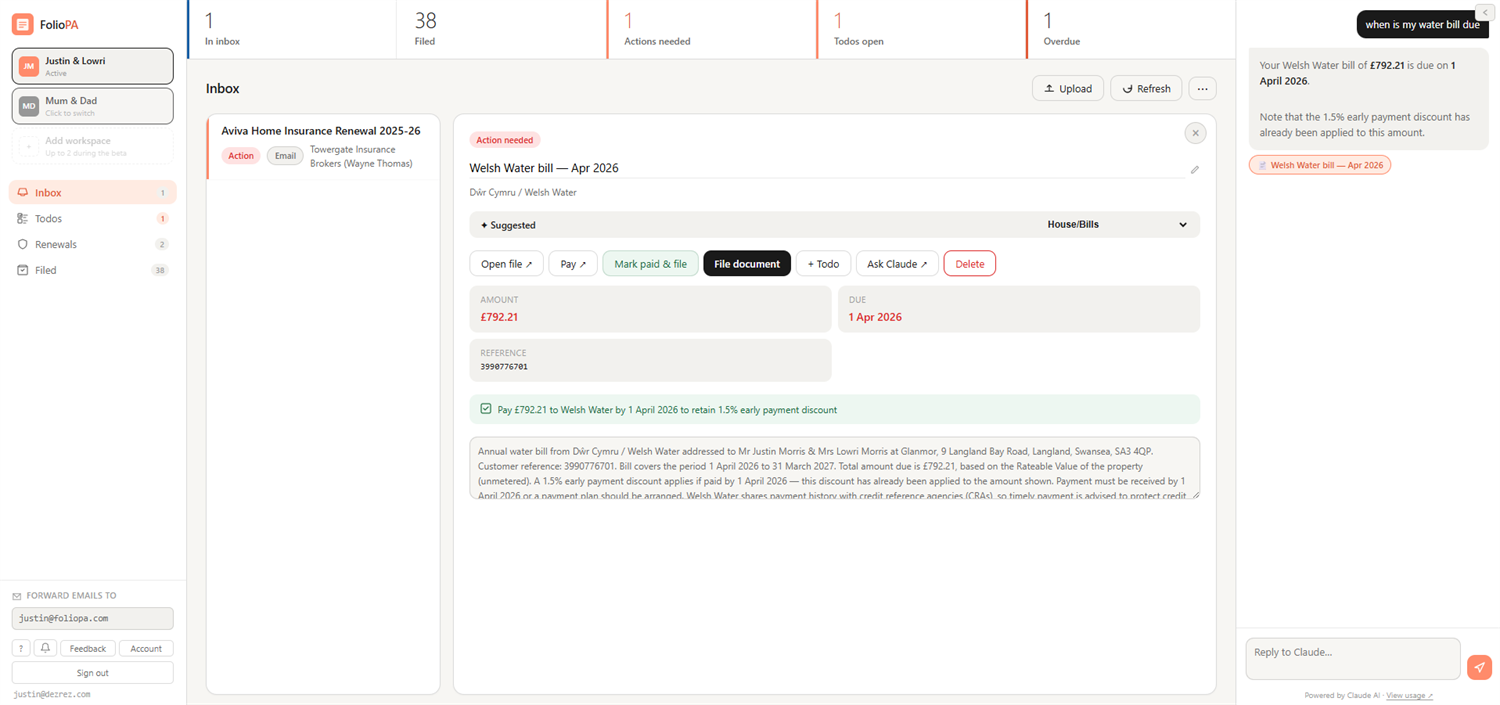Refresh the inbox

(x=1146, y=88)
